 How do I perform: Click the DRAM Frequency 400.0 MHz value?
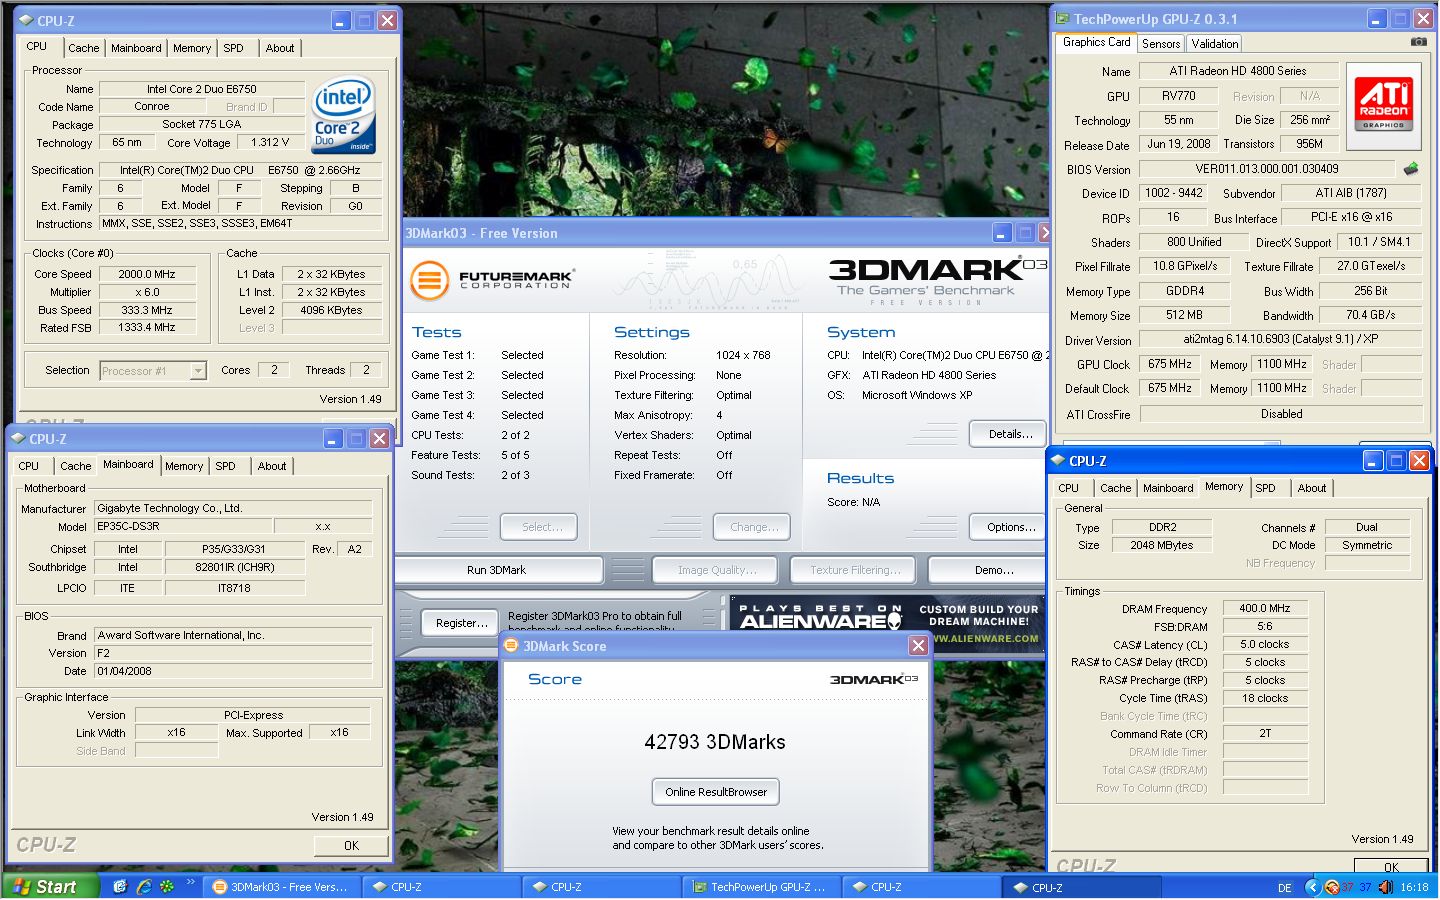click(1265, 608)
